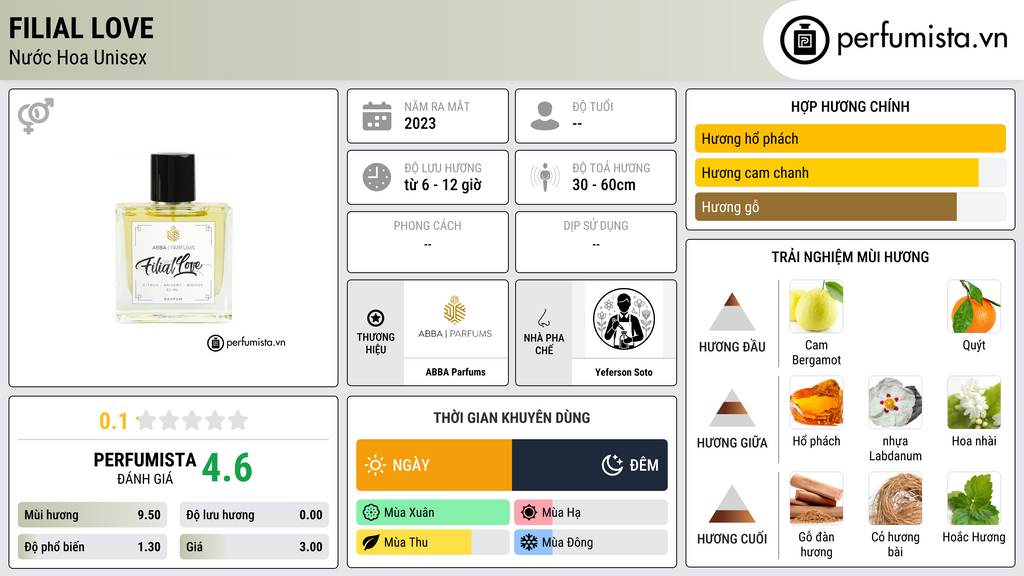Click the Hương gỗ accord bar
The height and width of the screenshot is (576, 1024).
pyautogui.click(x=850, y=206)
